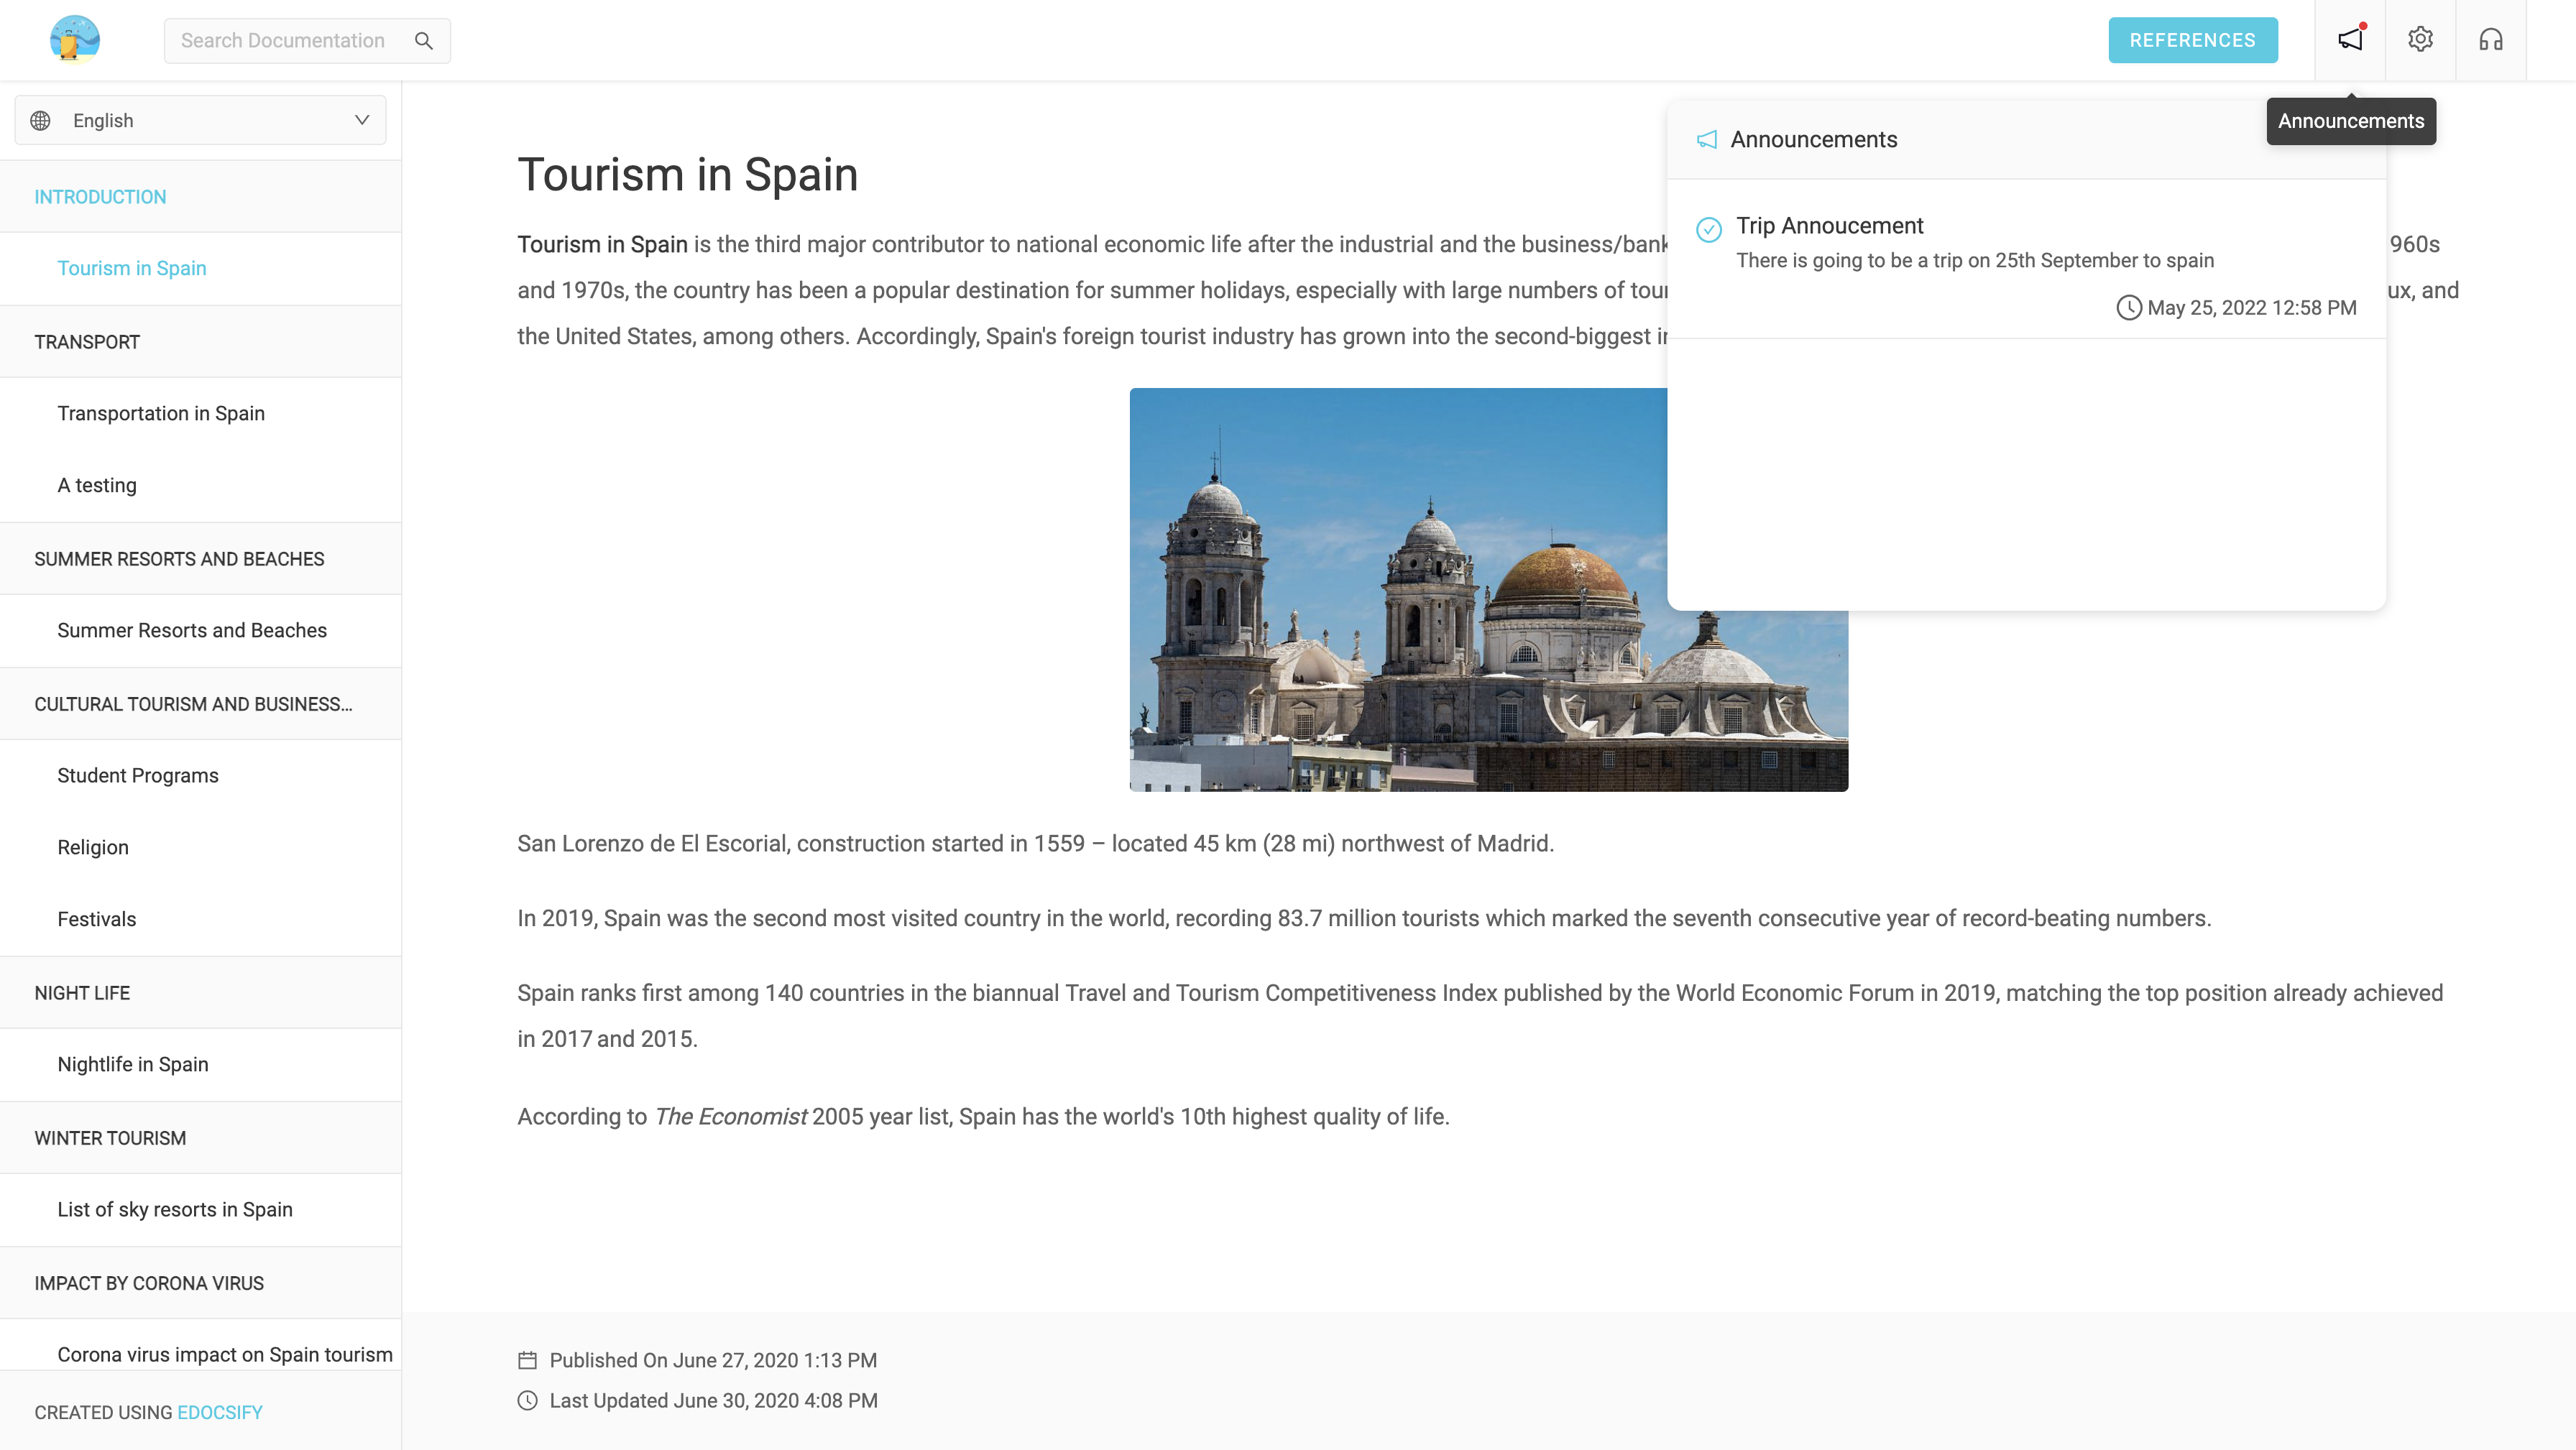Open the A testing page

tap(201, 486)
